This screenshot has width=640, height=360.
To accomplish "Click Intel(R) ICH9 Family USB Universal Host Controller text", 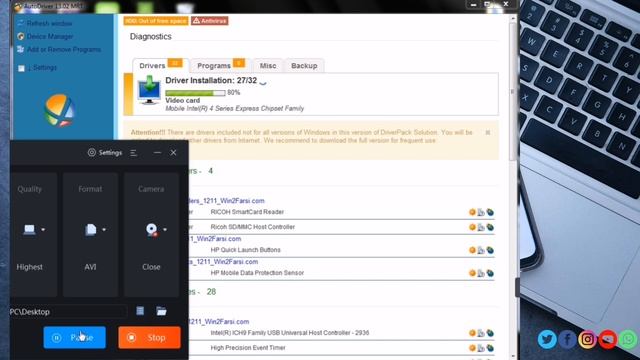I will pyautogui.click(x=290, y=333).
